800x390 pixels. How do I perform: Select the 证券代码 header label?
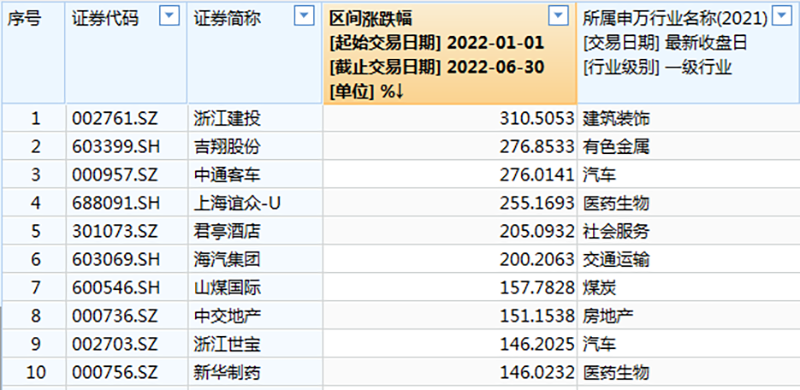(105, 19)
